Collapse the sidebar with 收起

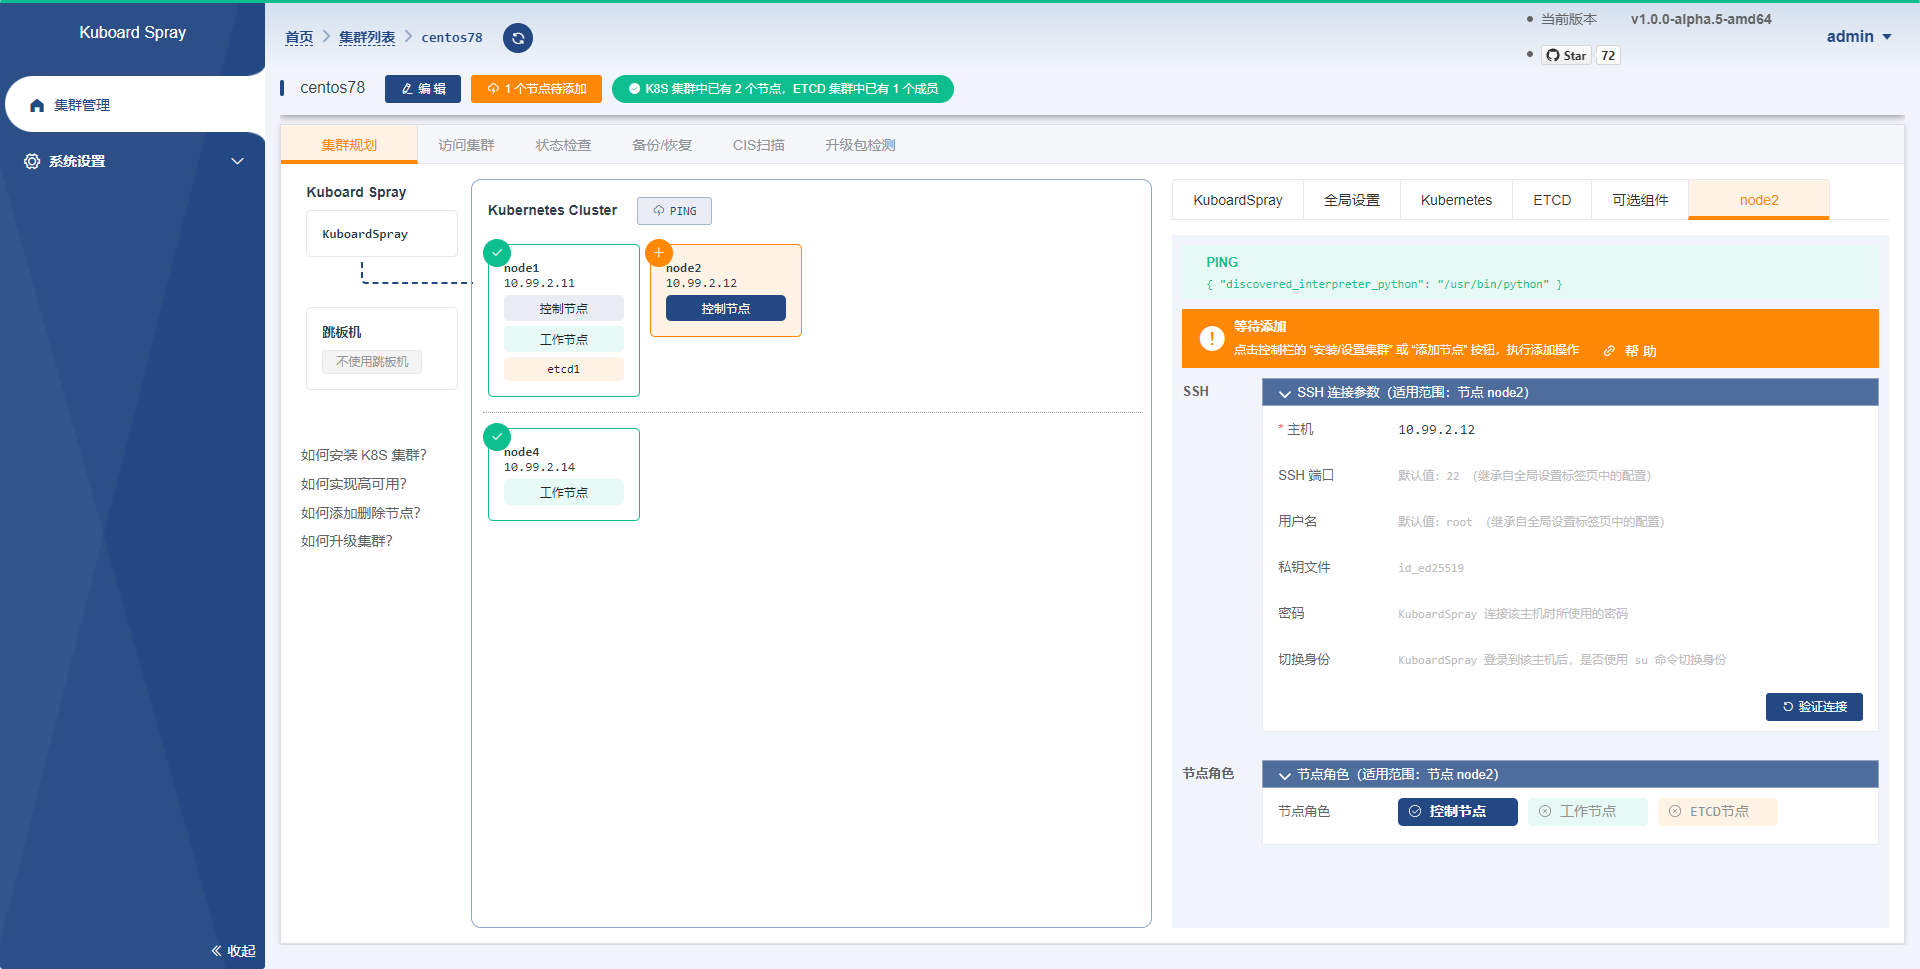point(233,951)
